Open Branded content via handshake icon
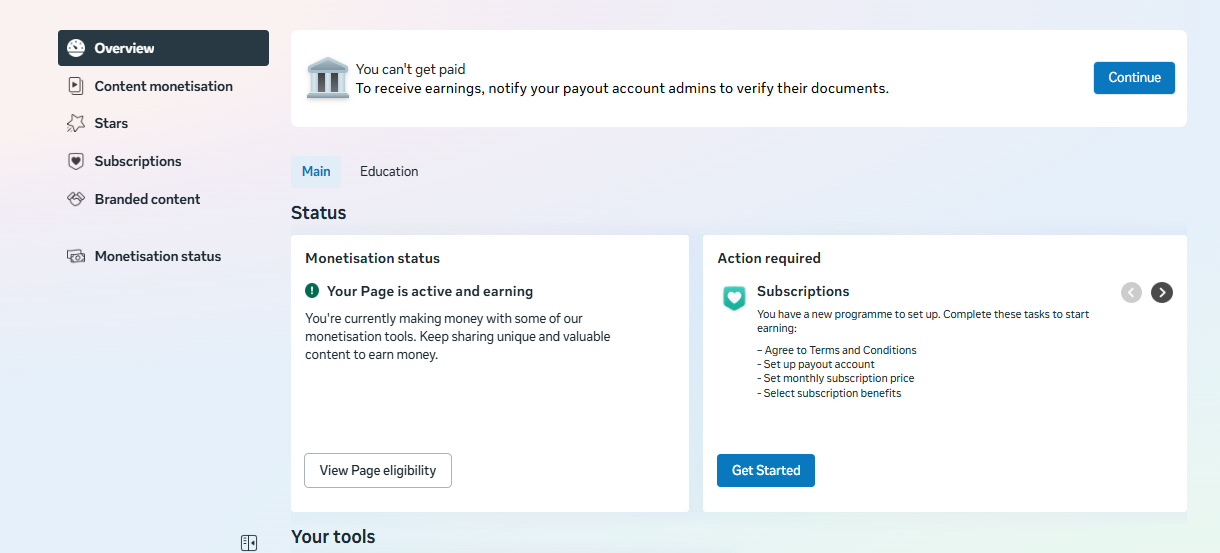The image size is (1220, 553). pyautogui.click(x=76, y=199)
